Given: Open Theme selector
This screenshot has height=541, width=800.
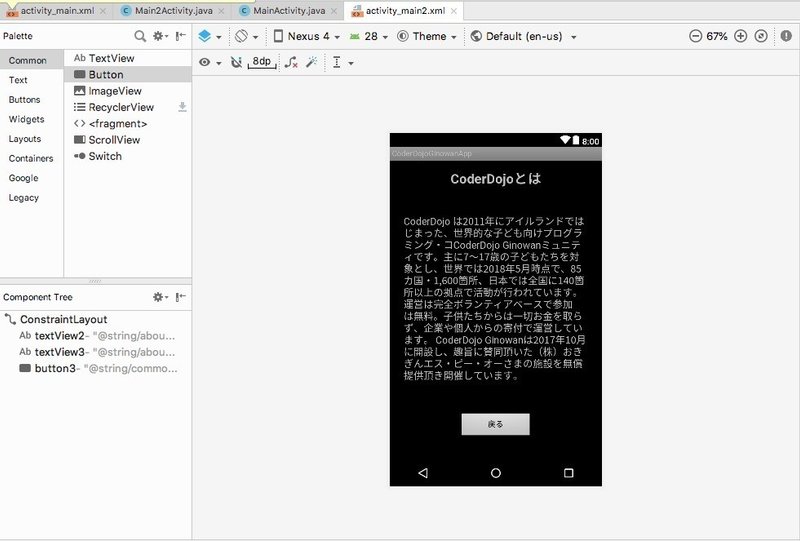Looking at the screenshot, I should (427, 36).
